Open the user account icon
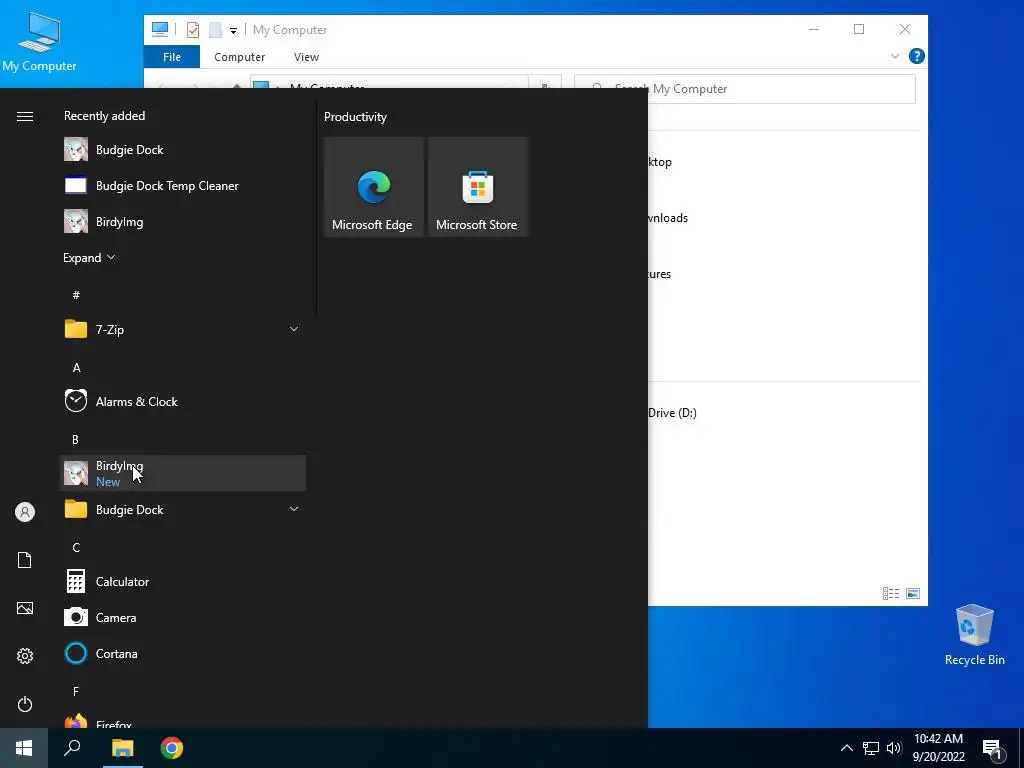Viewport: 1024px width, 768px height. coord(25,512)
